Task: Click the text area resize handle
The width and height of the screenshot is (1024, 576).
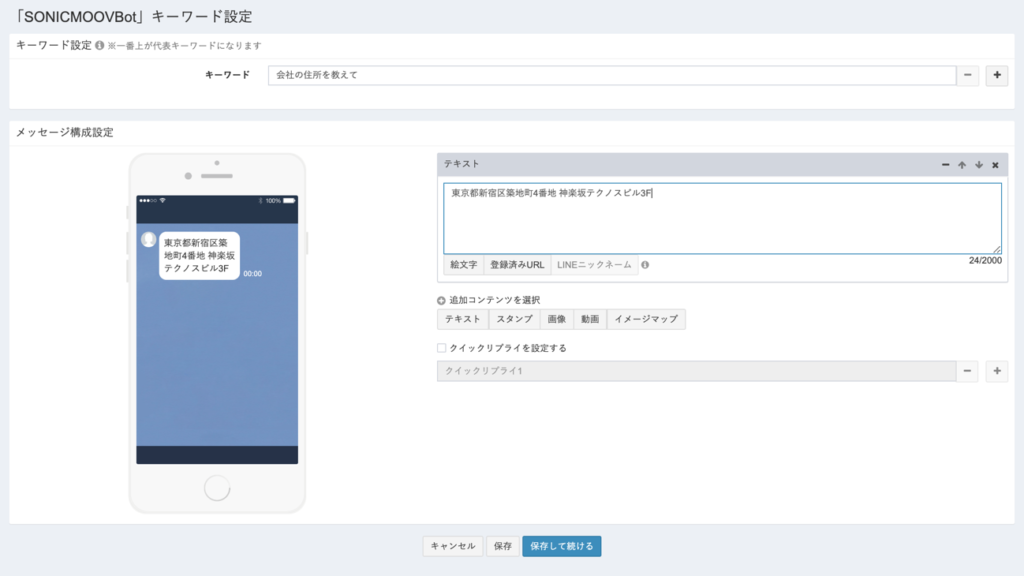Action: click(997, 249)
